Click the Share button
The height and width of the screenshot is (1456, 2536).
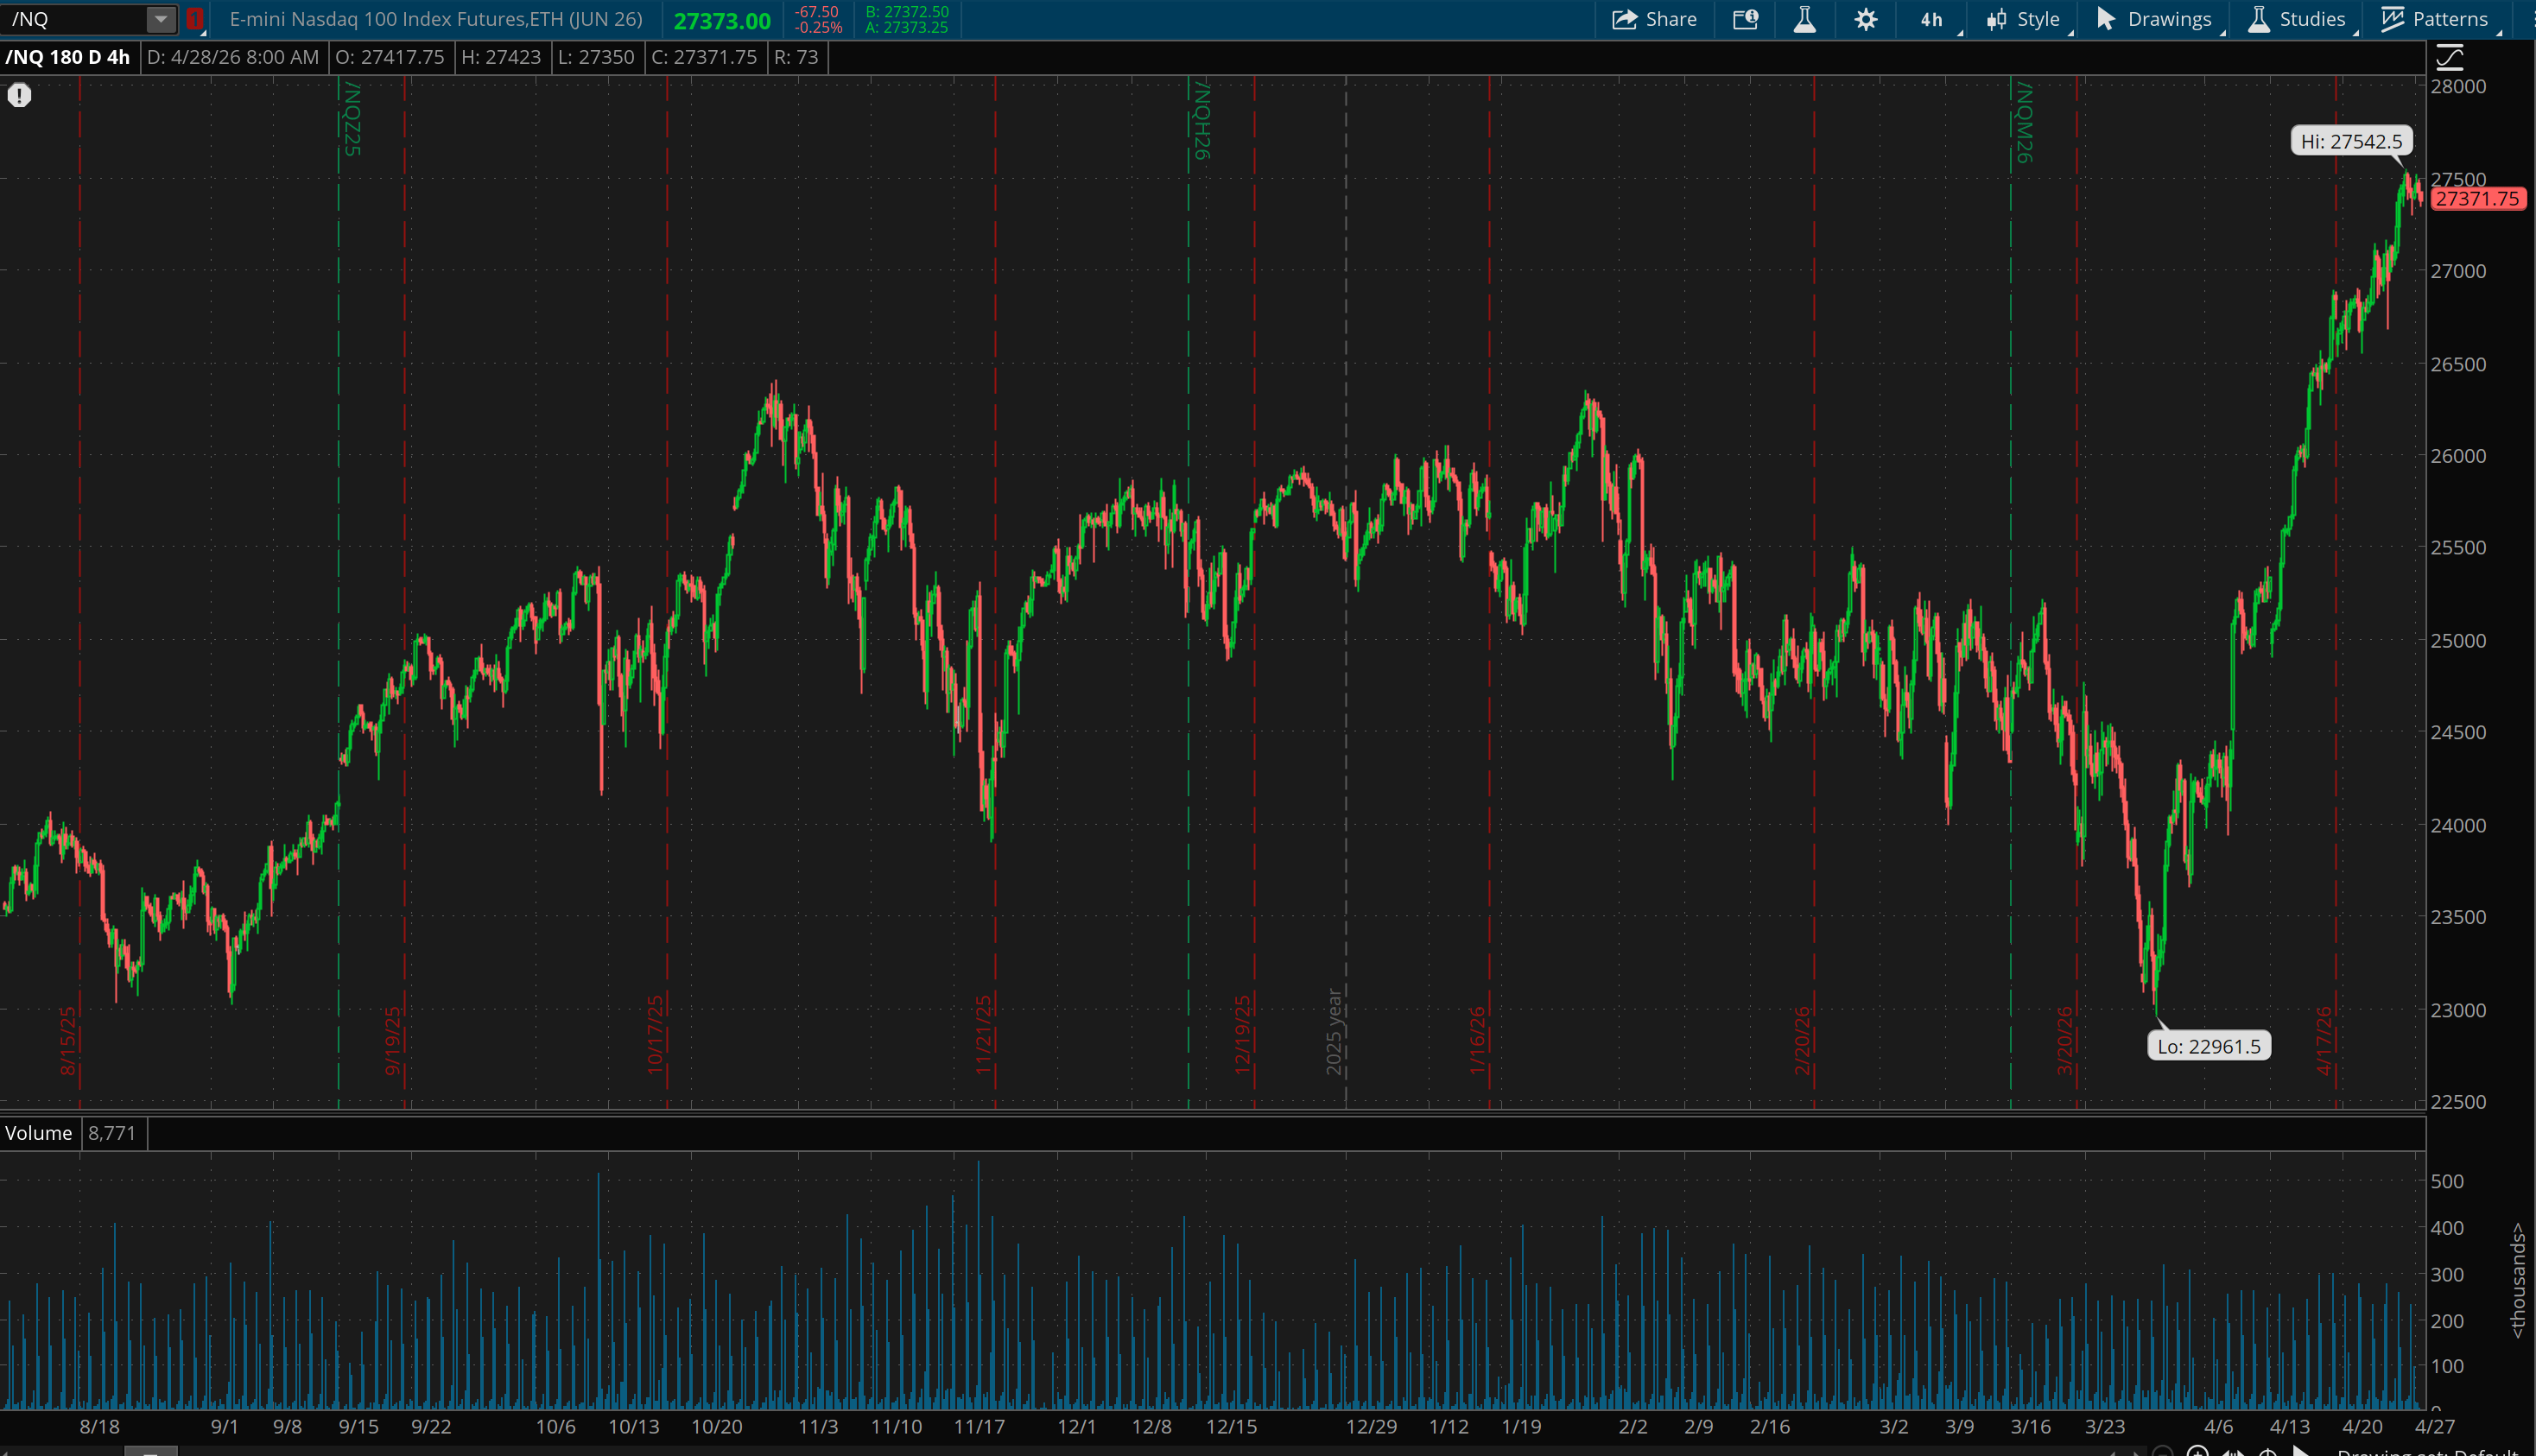click(1654, 19)
